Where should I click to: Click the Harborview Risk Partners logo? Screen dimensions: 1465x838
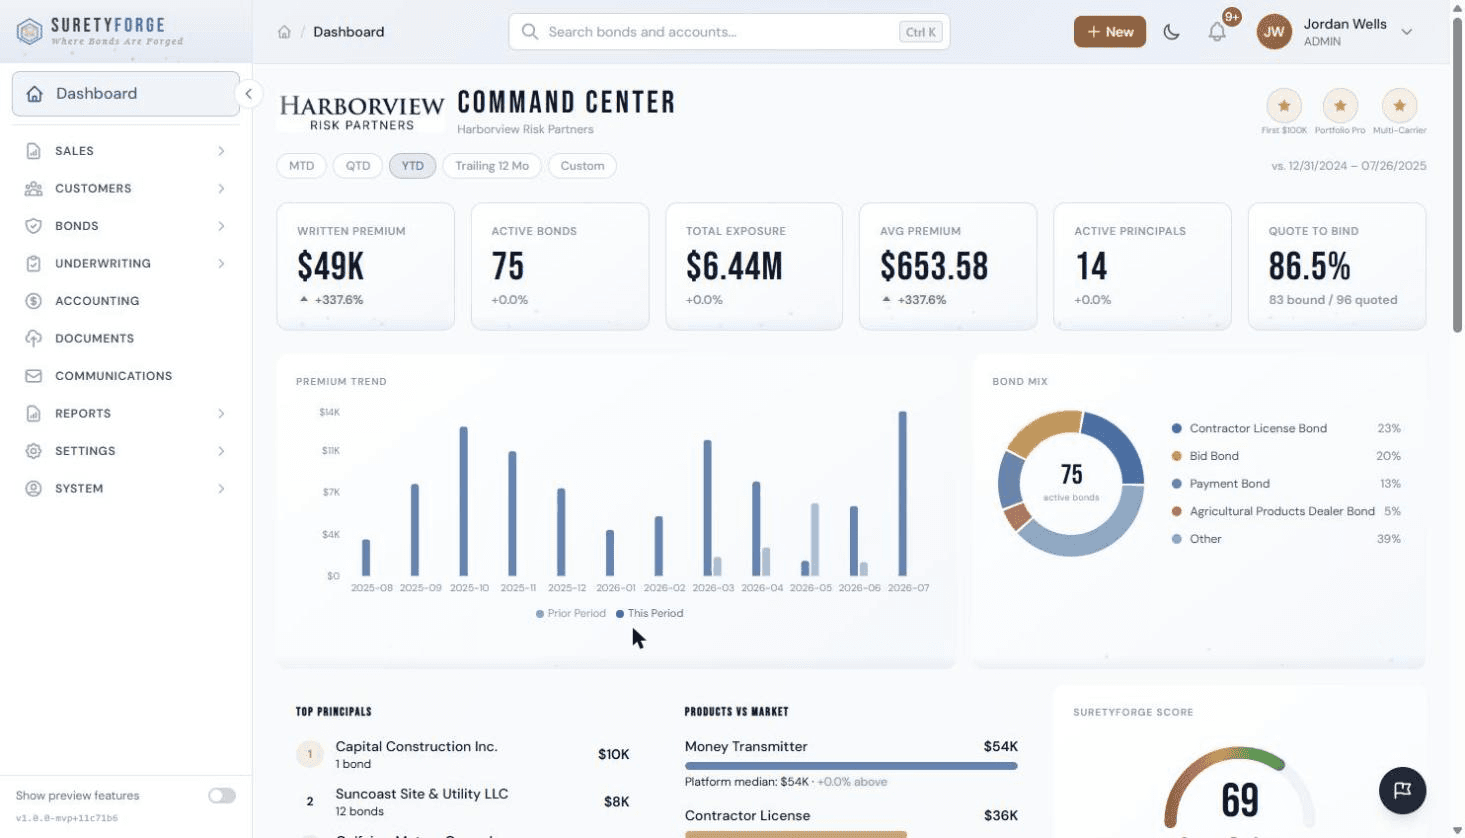click(x=361, y=112)
